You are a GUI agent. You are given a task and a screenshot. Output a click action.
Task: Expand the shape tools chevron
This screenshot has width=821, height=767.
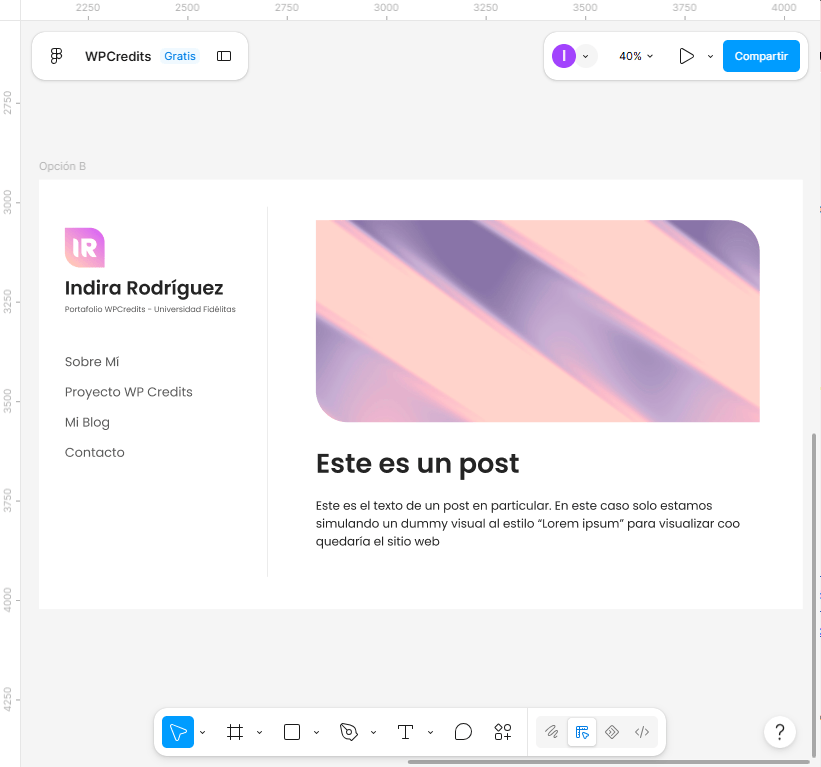click(316, 732)
